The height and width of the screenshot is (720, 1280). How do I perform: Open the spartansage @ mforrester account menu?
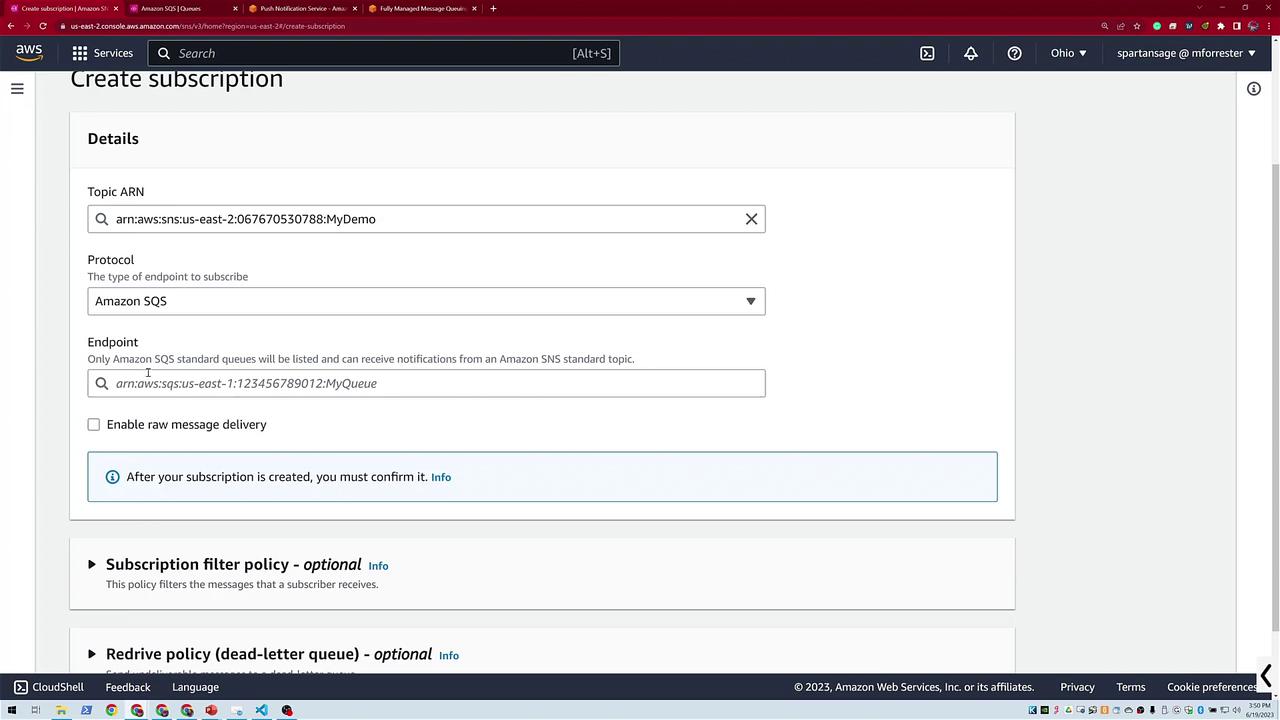[1186, 53]
